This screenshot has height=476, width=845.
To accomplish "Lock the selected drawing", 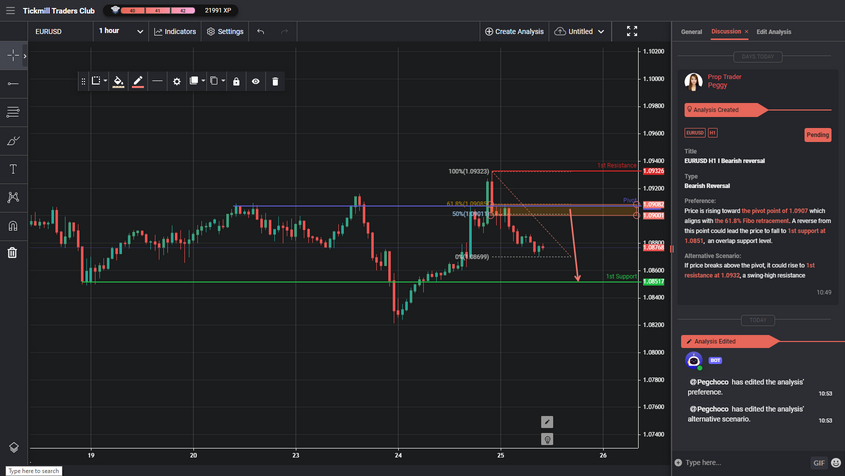I will click(x=236, y=81).
